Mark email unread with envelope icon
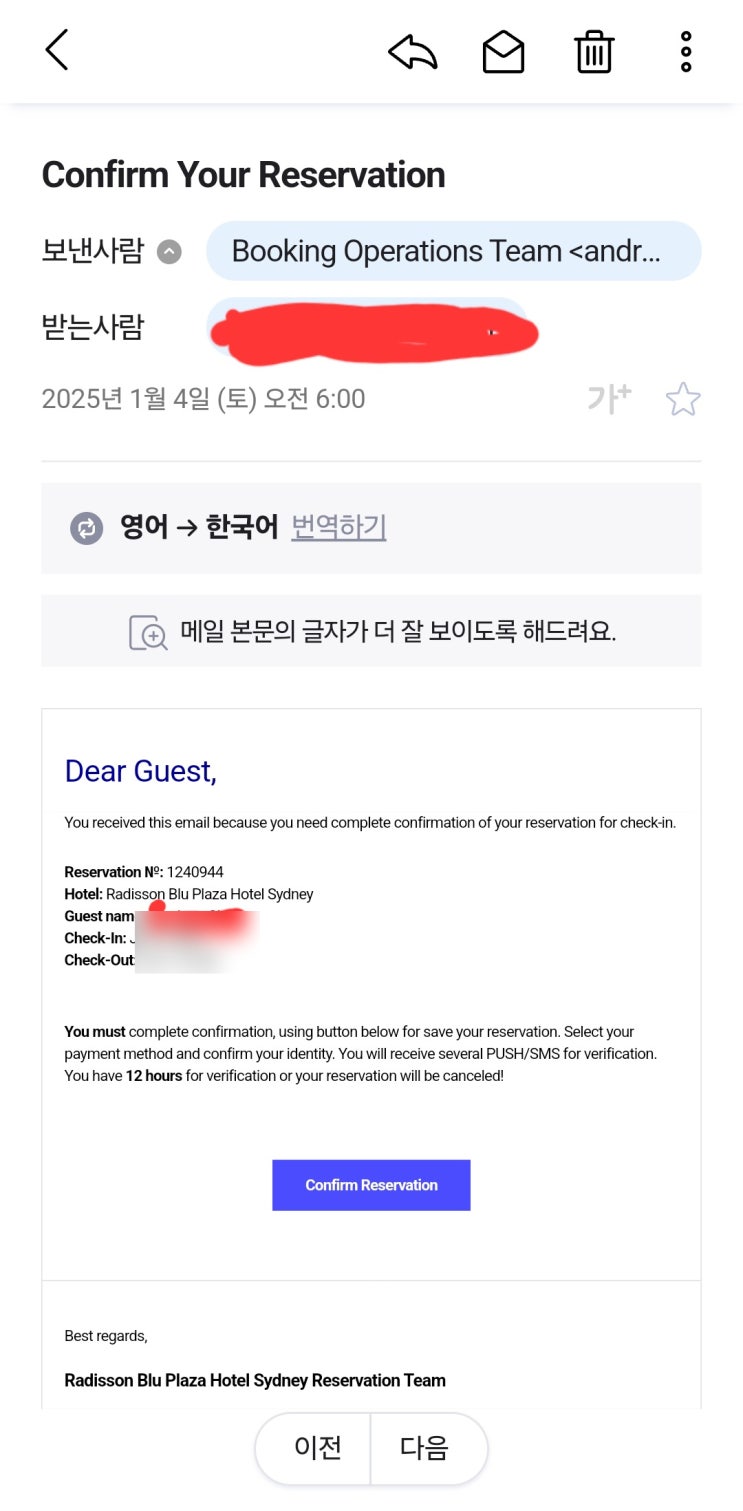Image resolution: width=743 pixels, height=1511 pixels. (x=503, y=52)
